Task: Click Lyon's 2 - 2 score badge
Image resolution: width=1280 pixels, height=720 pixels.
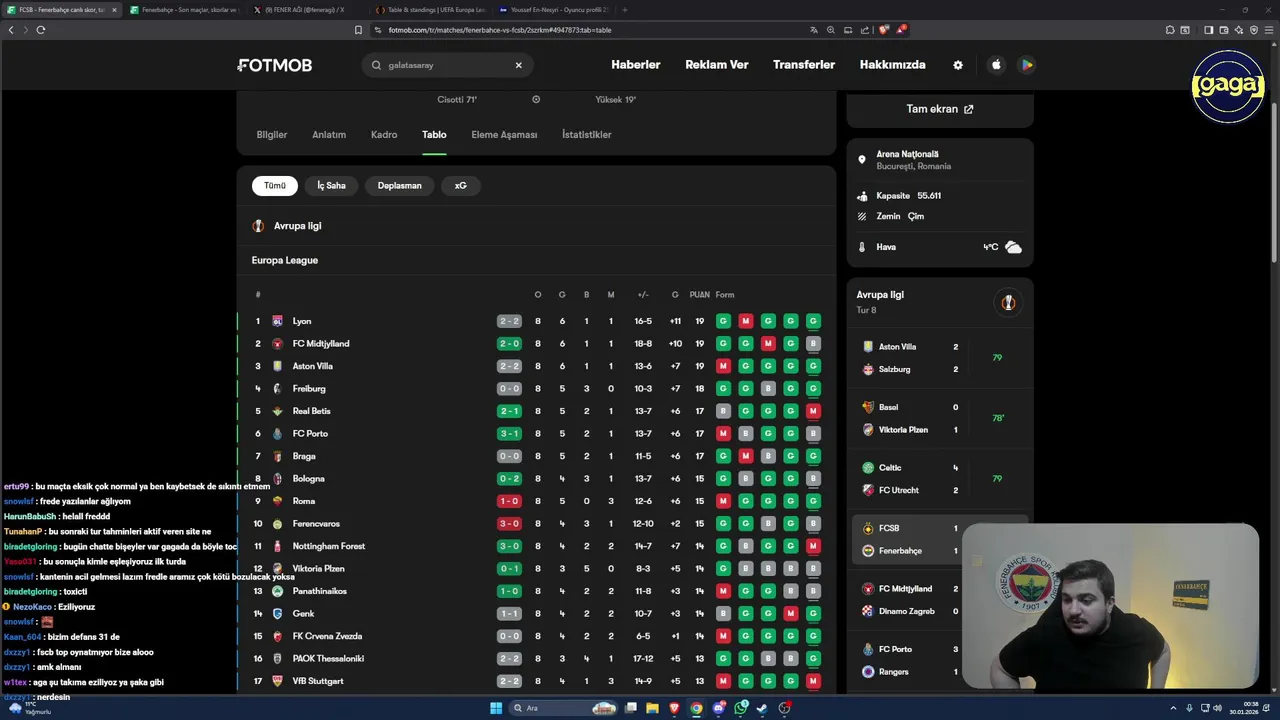Action: tap(509, 321)
